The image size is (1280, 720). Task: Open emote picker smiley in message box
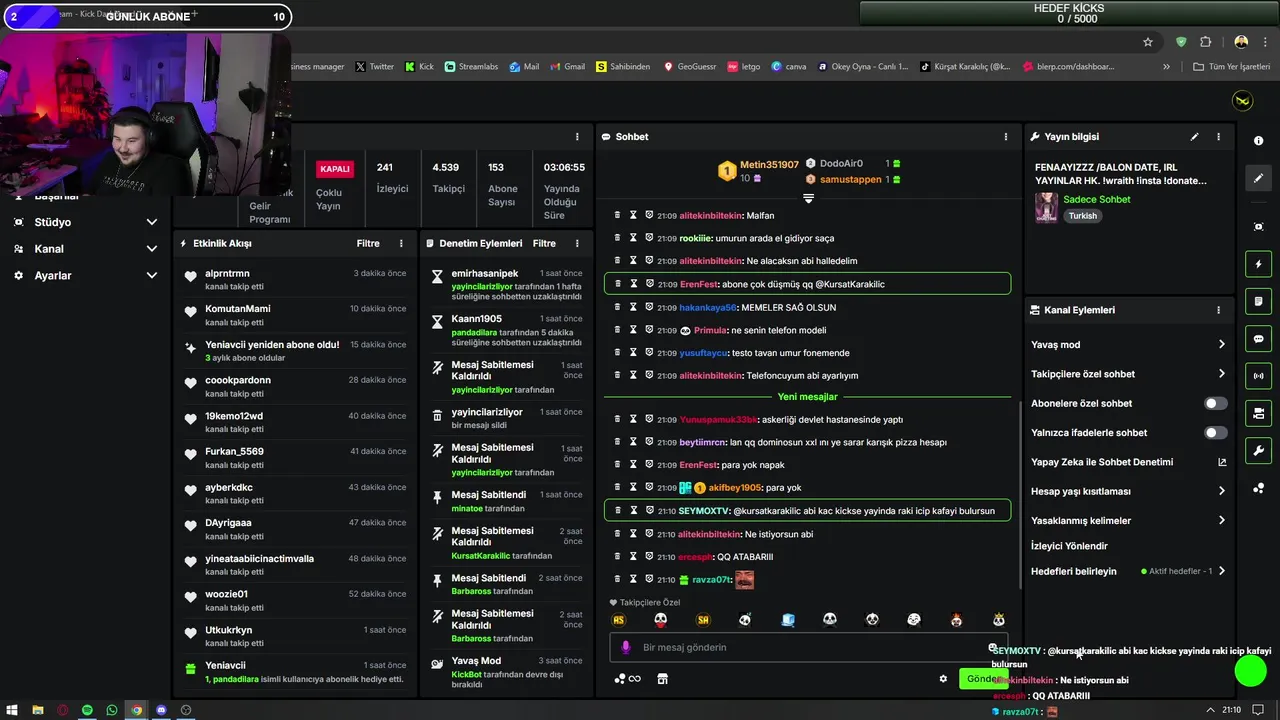click(992, 647)
